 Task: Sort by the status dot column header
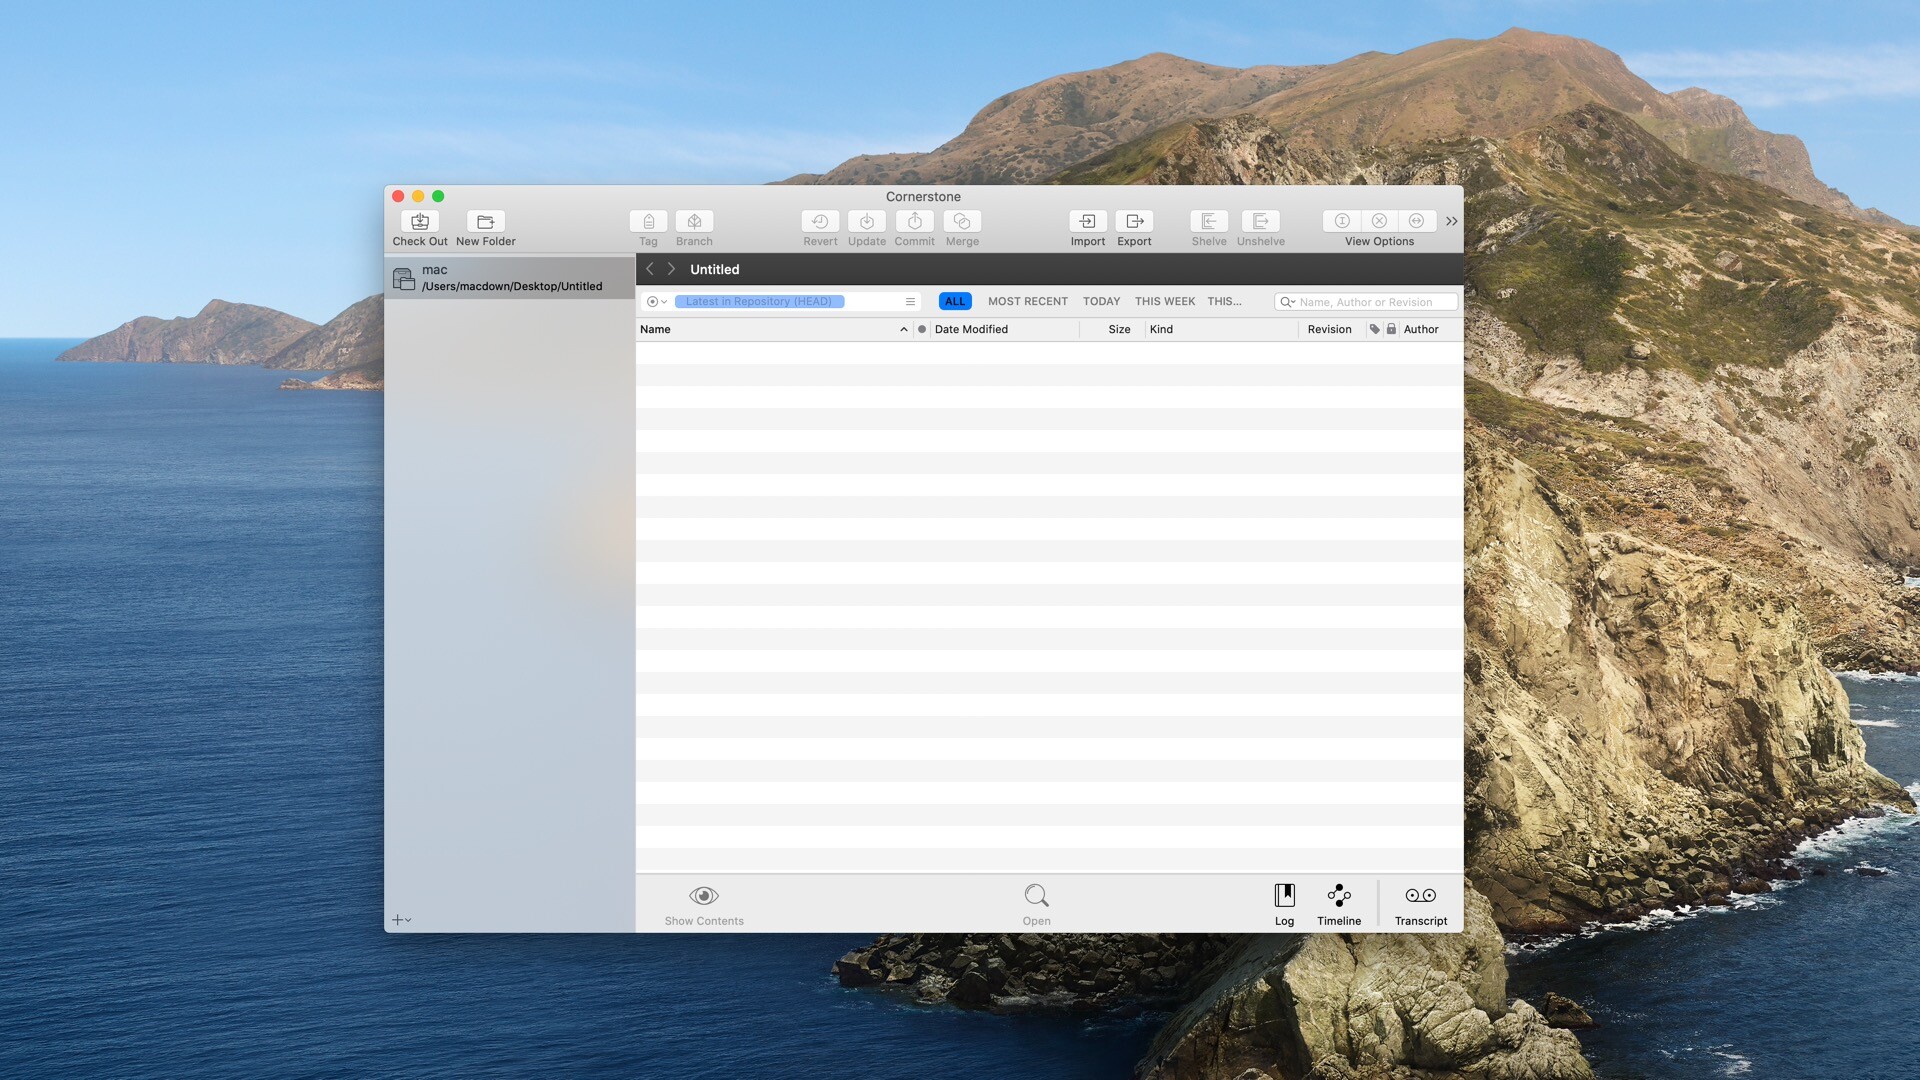pyautogui.click(x=922, y=329)
